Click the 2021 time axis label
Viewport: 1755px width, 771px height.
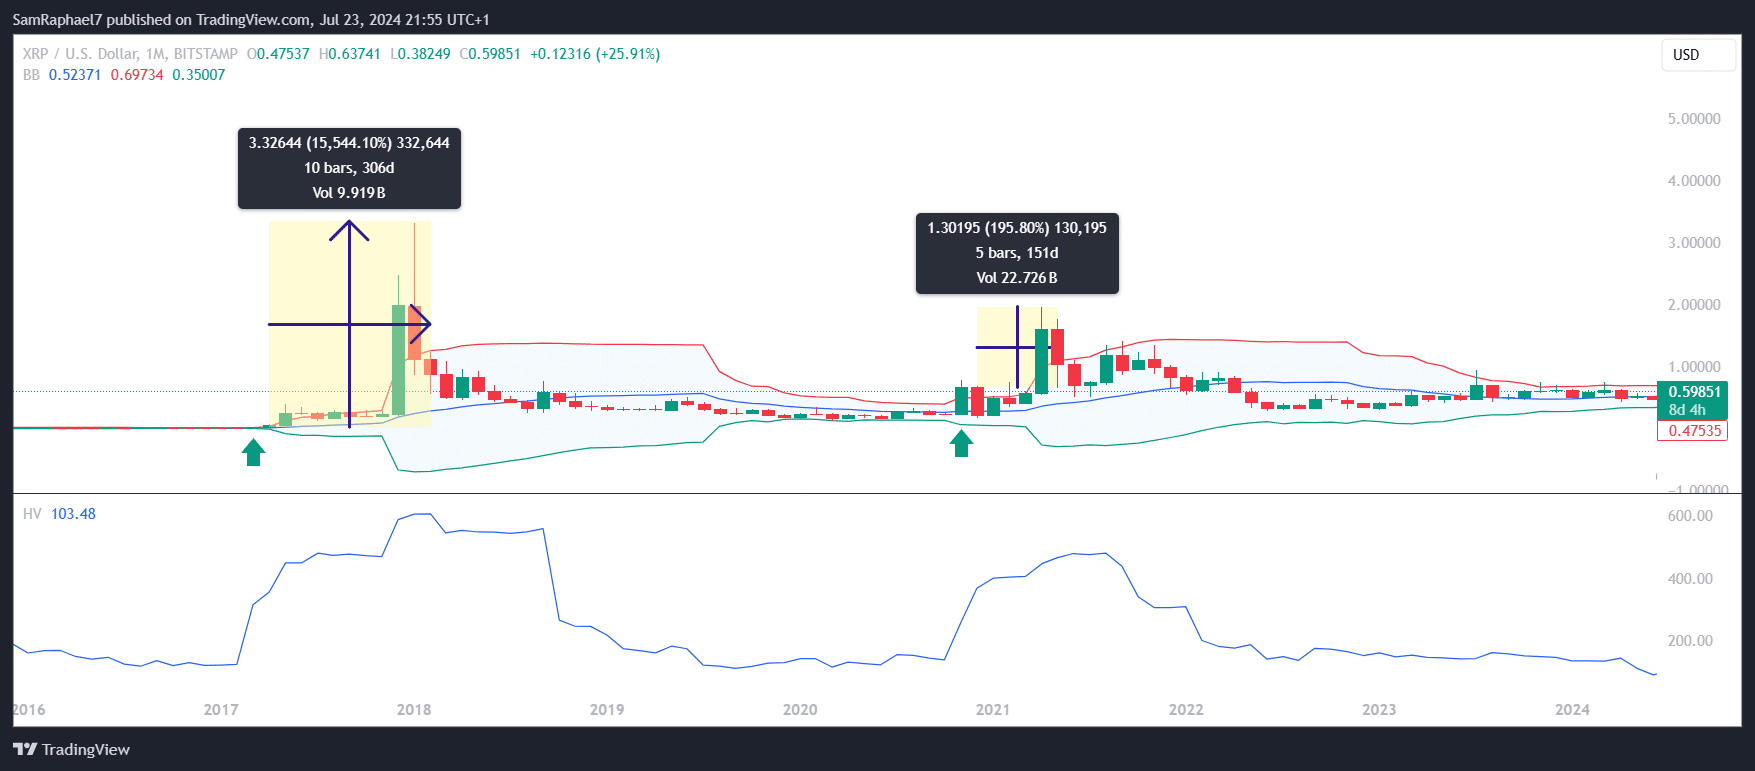(993, 710)
